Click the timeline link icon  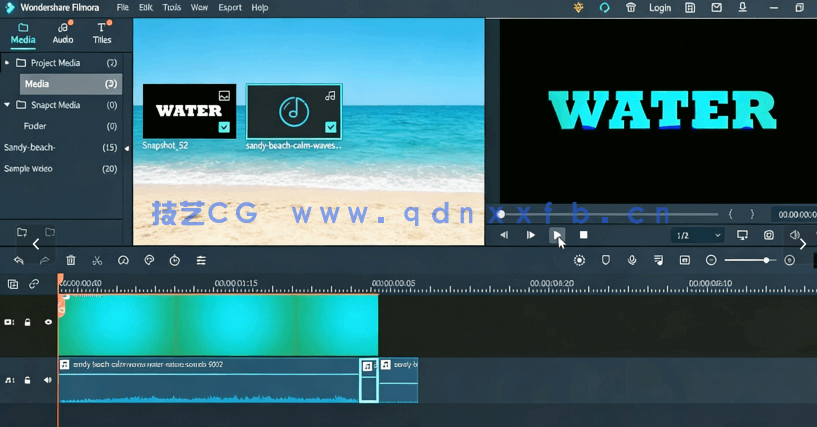34,284
